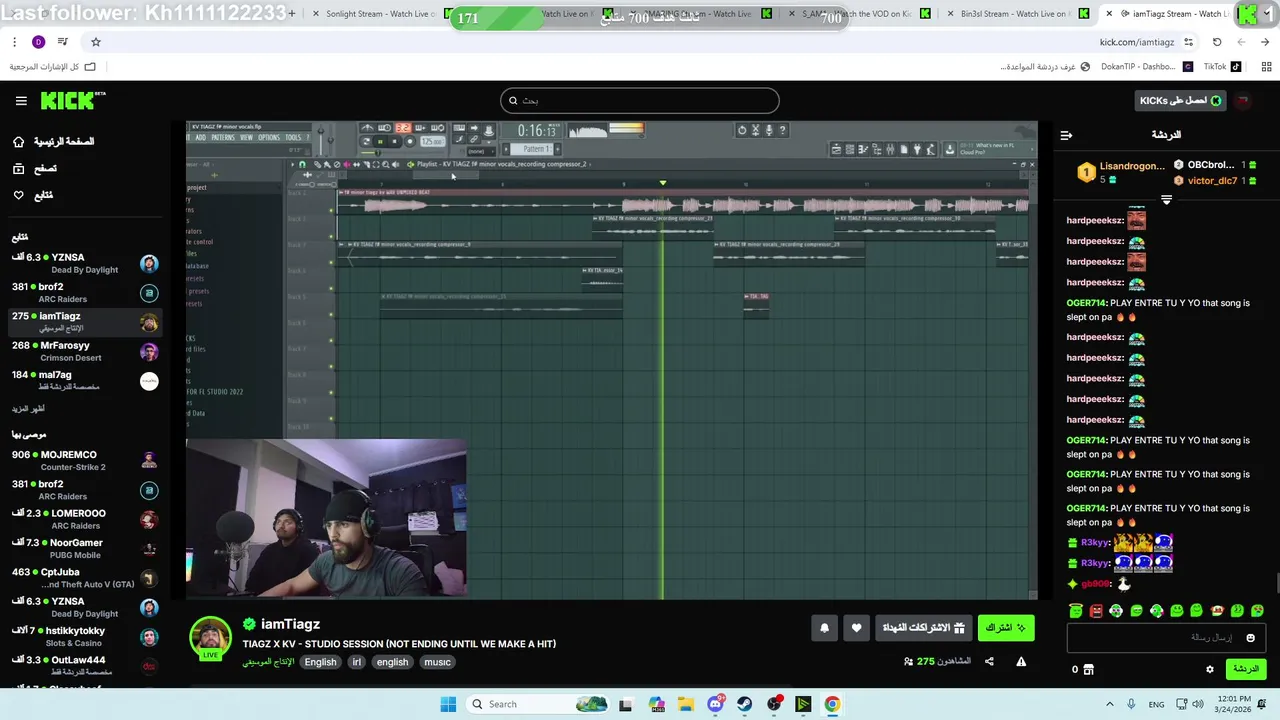Open mal7ag channel in sidebar
1280x720 pixels.
(85, 381)
